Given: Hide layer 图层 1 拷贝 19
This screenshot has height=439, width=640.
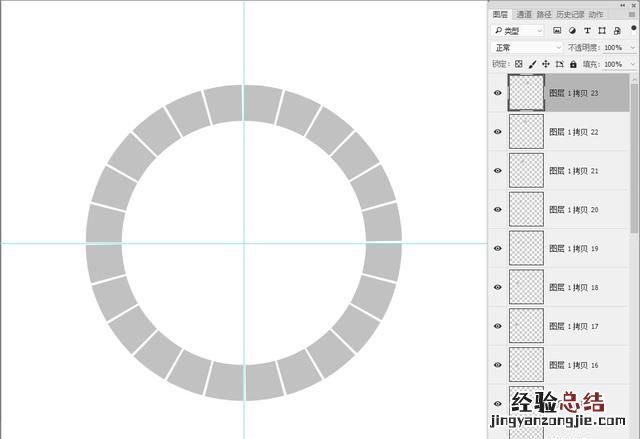Looking at the screenshot, I should tap(498, 248).
